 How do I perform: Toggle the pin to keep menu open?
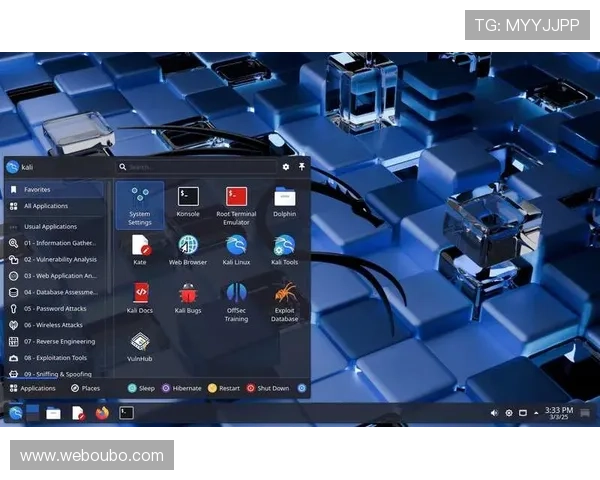[x=302, y=167]
